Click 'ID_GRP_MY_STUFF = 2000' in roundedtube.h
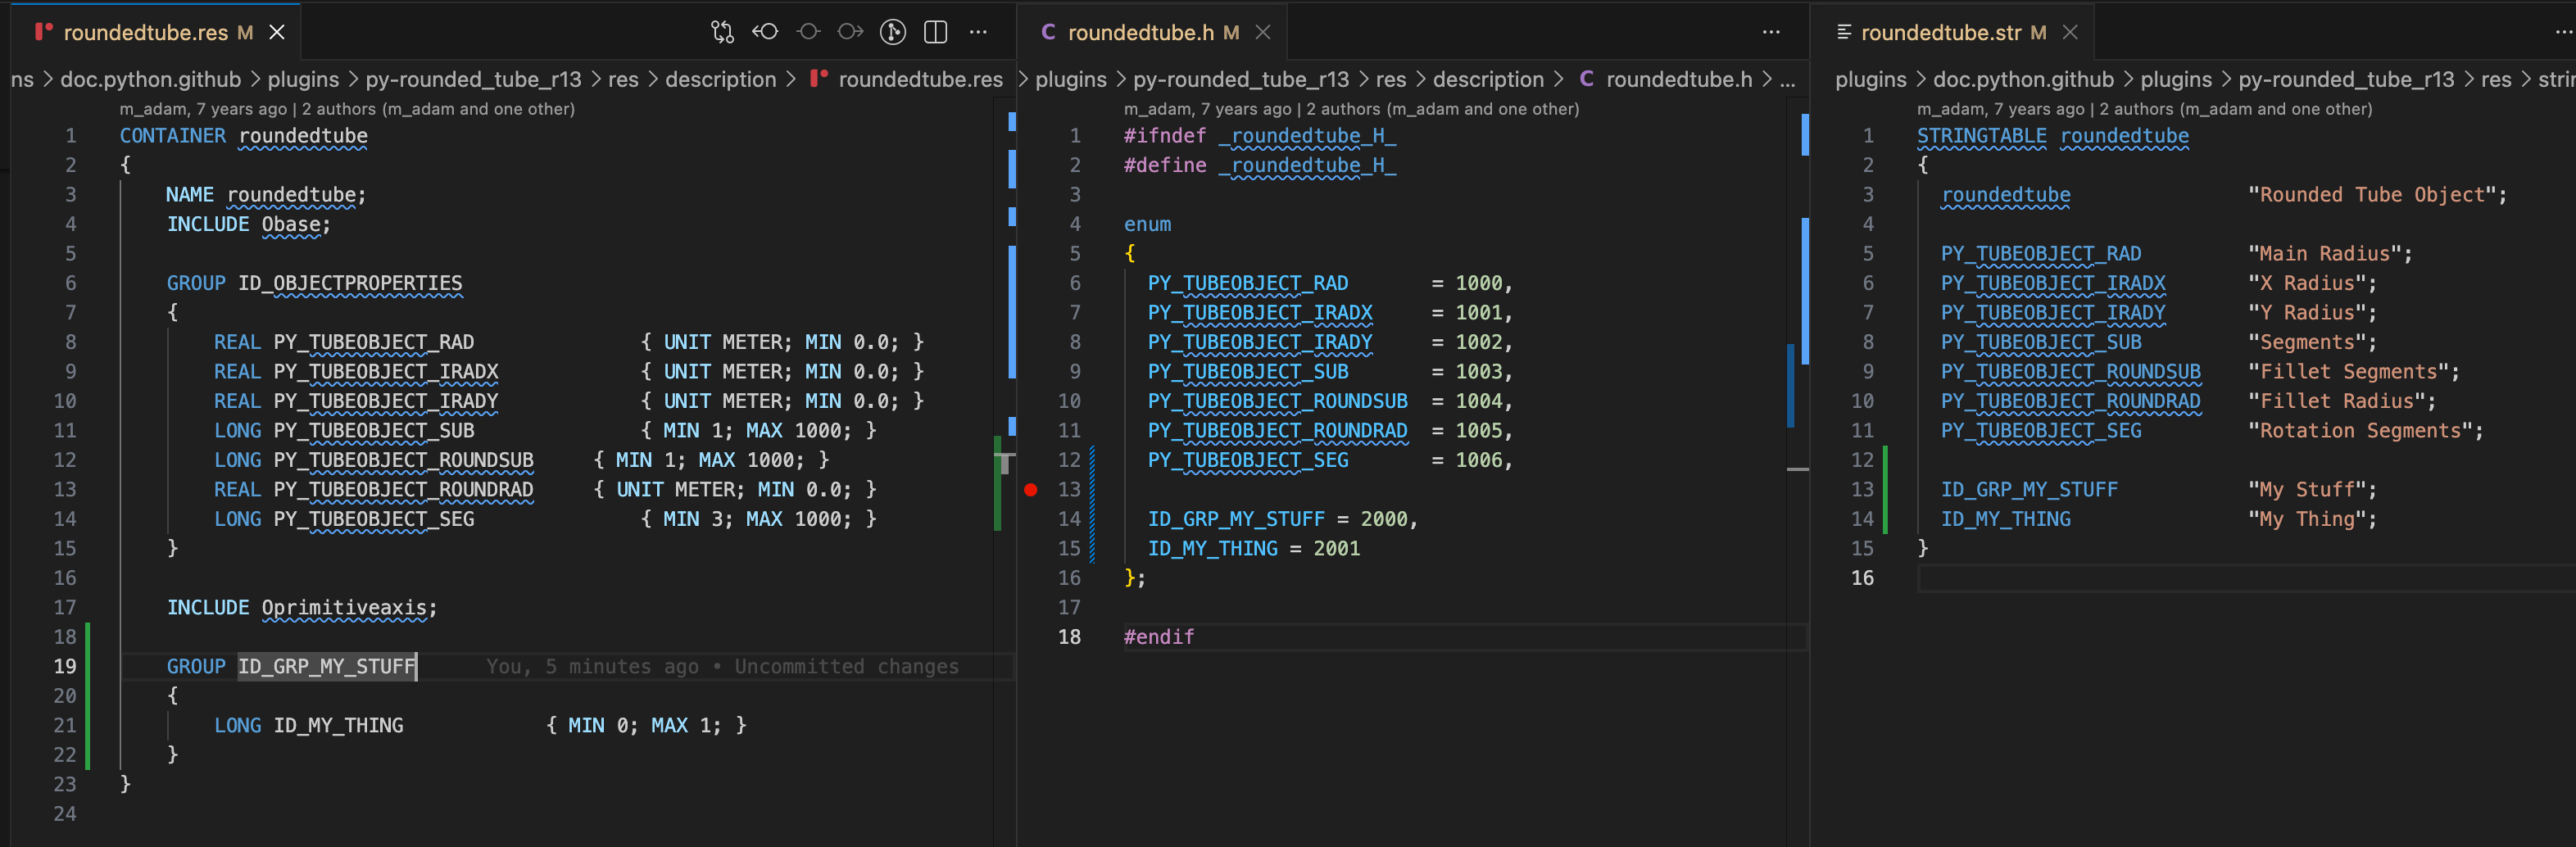Screen dimensions: 2576x847 pyautogui.click(x=1277, y=520)
